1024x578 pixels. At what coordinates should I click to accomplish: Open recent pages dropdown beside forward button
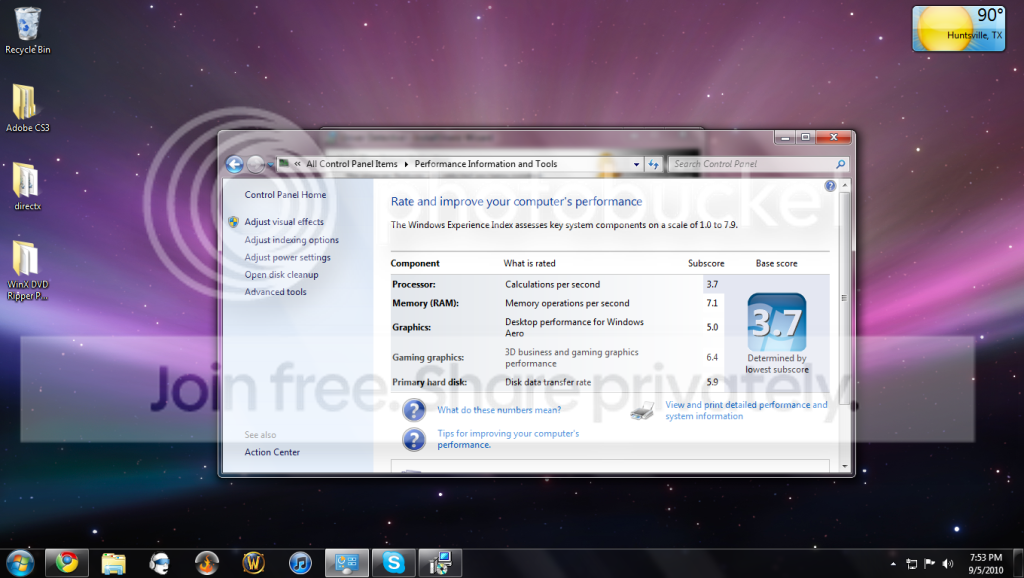(270, 165)
